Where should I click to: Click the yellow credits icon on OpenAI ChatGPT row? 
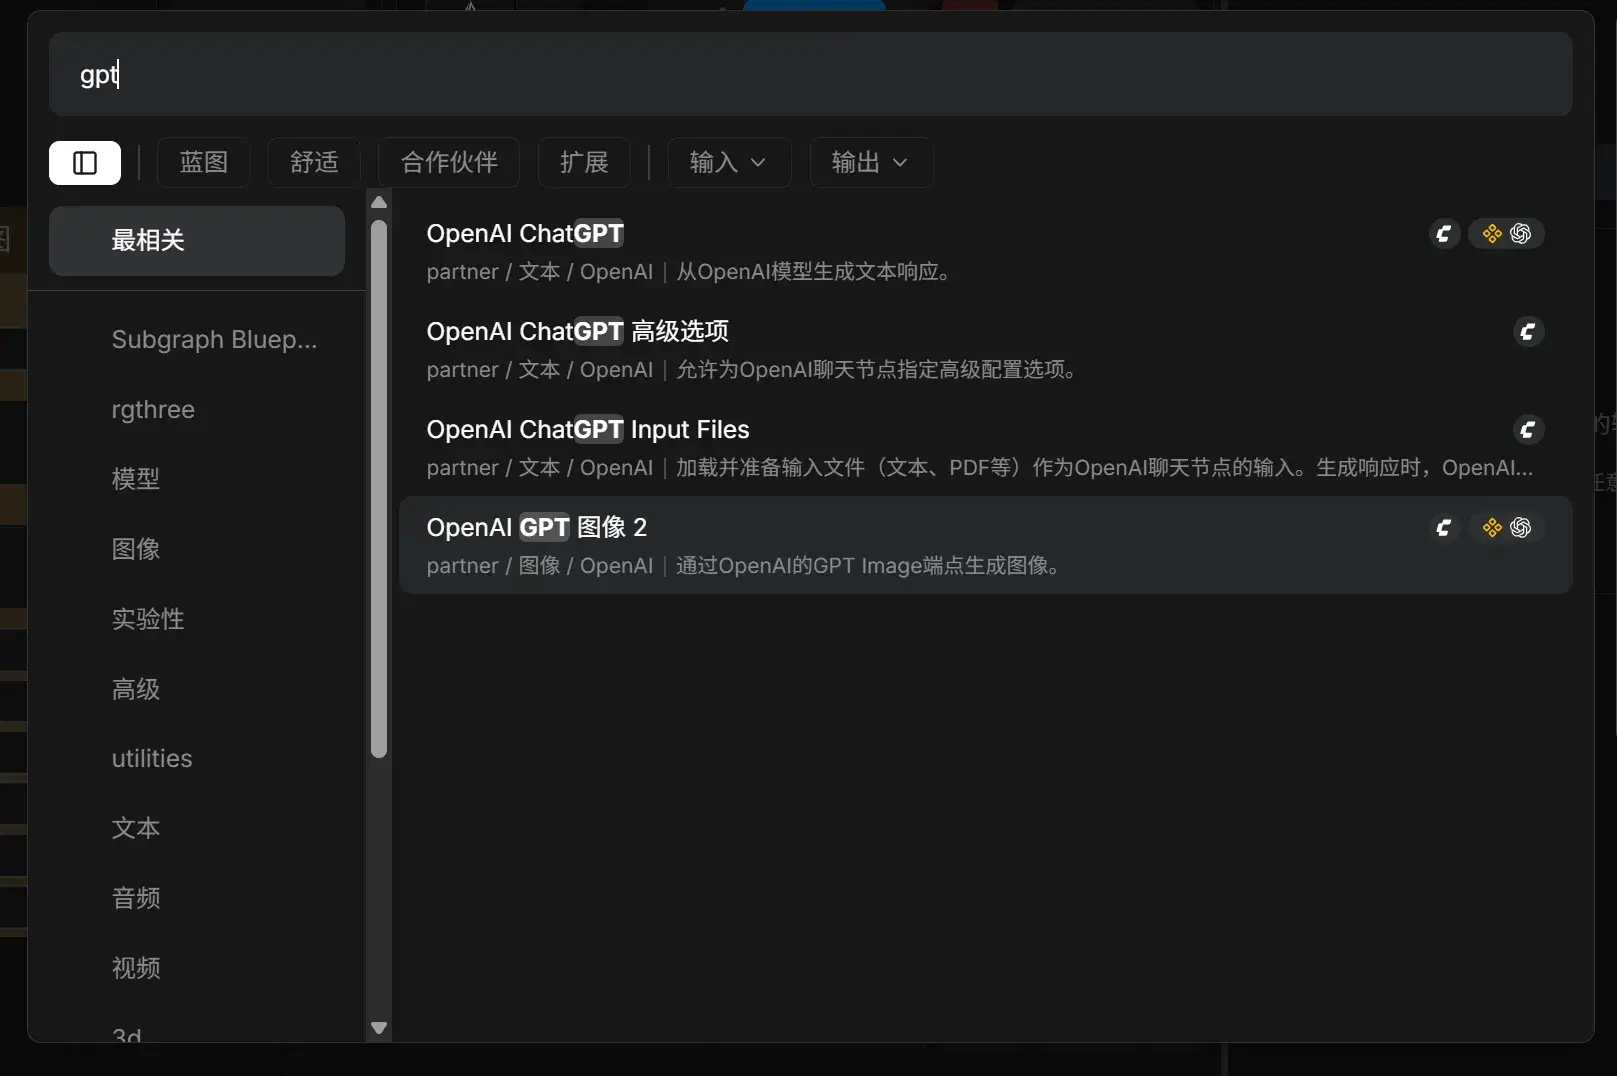tap(1492, 234)
